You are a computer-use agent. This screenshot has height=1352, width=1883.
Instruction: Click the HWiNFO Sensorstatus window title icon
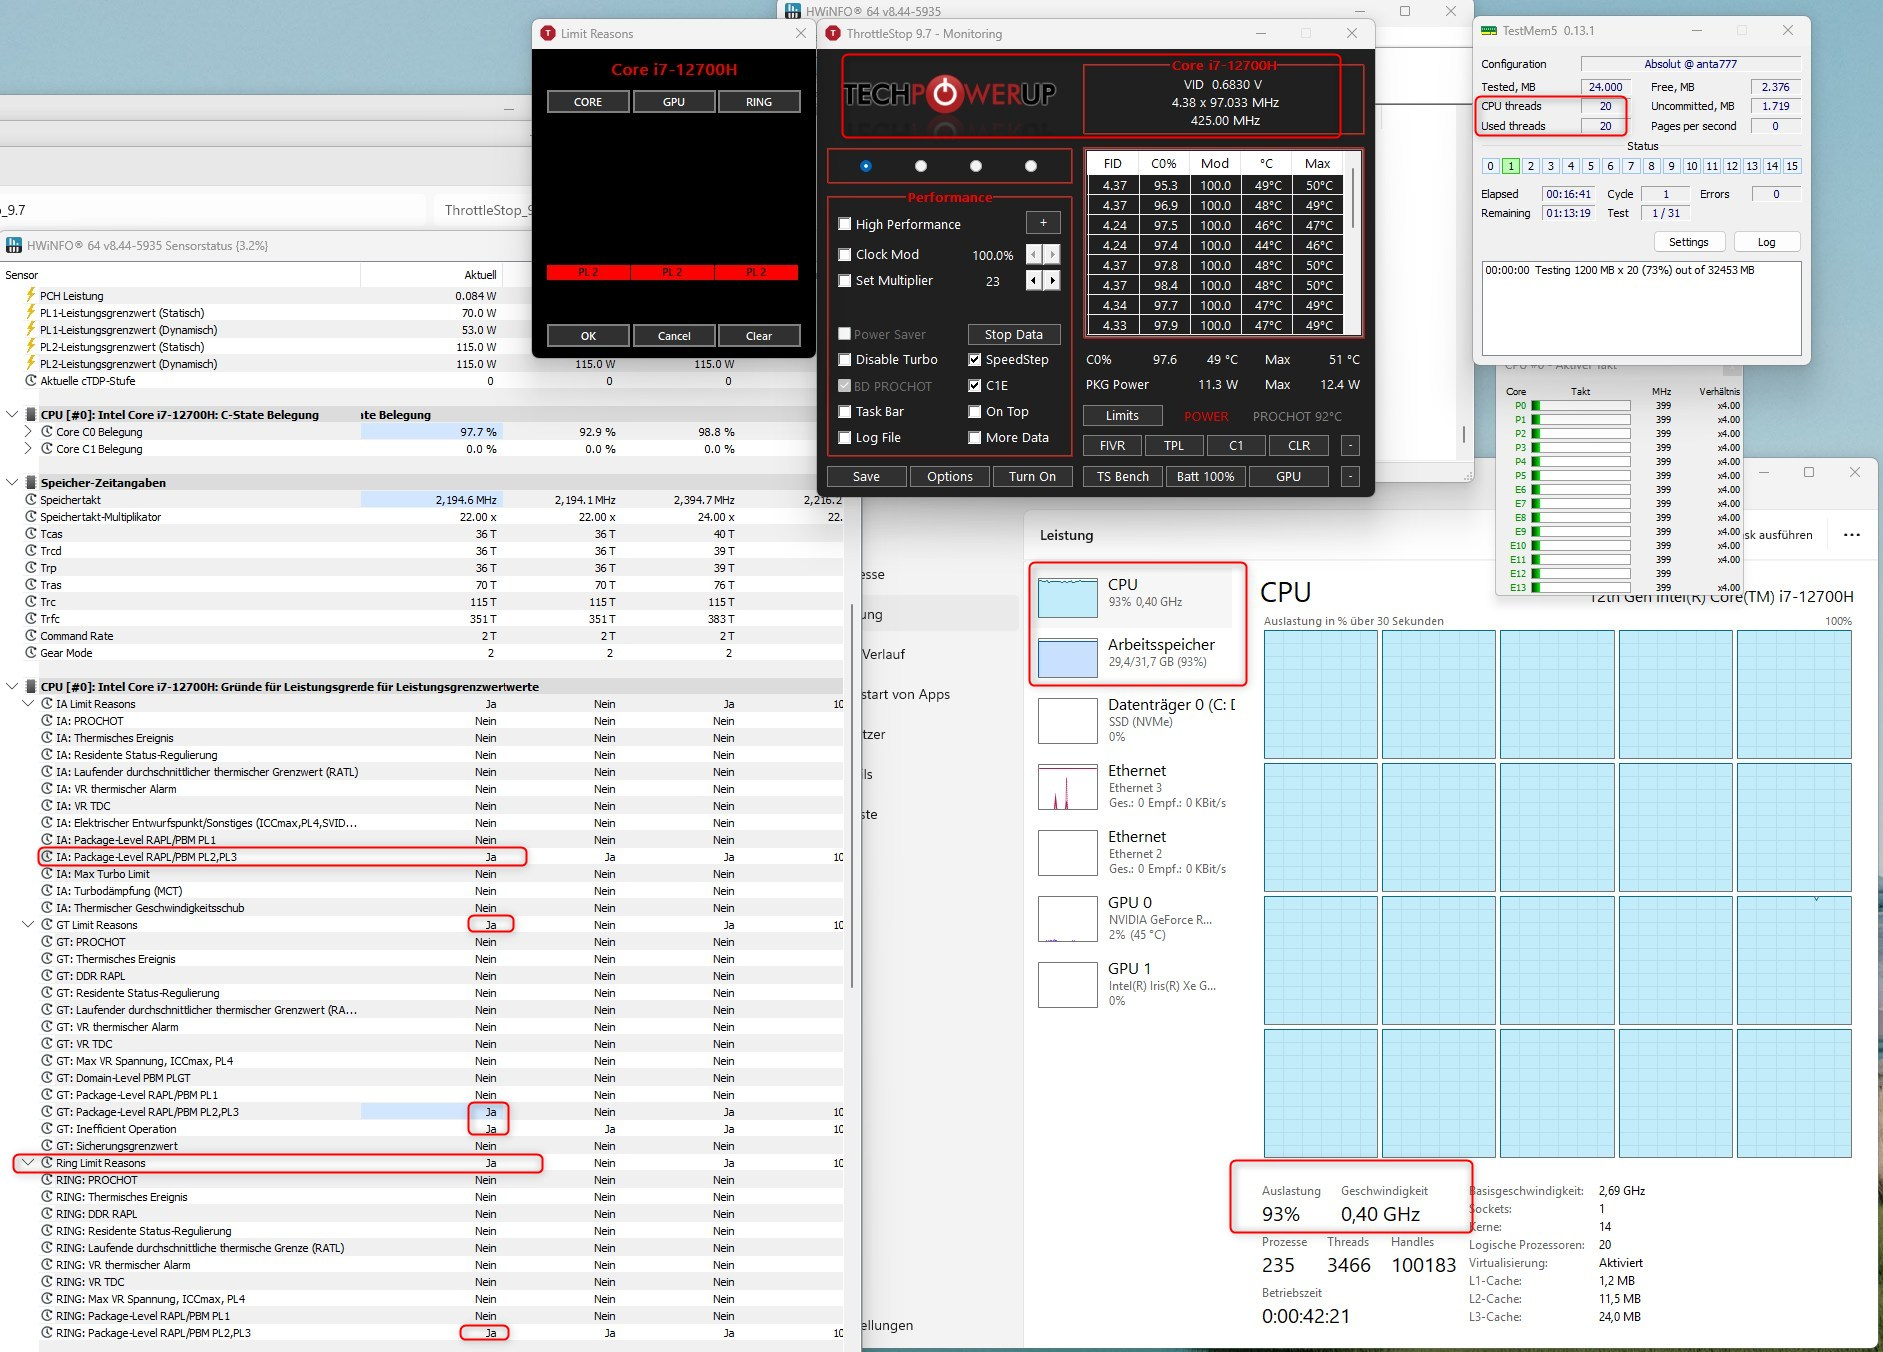click(x=14, y=245)
